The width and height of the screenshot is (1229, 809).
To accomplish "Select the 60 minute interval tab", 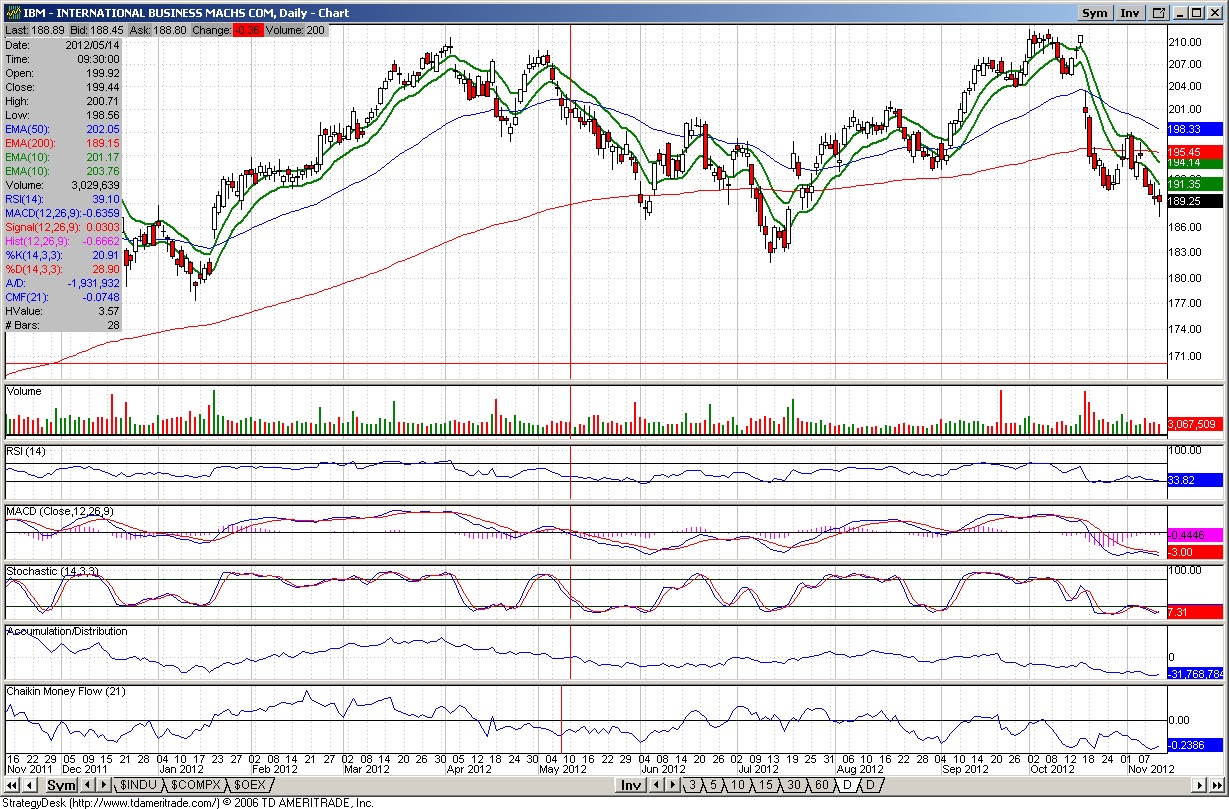I will [822, 785].
